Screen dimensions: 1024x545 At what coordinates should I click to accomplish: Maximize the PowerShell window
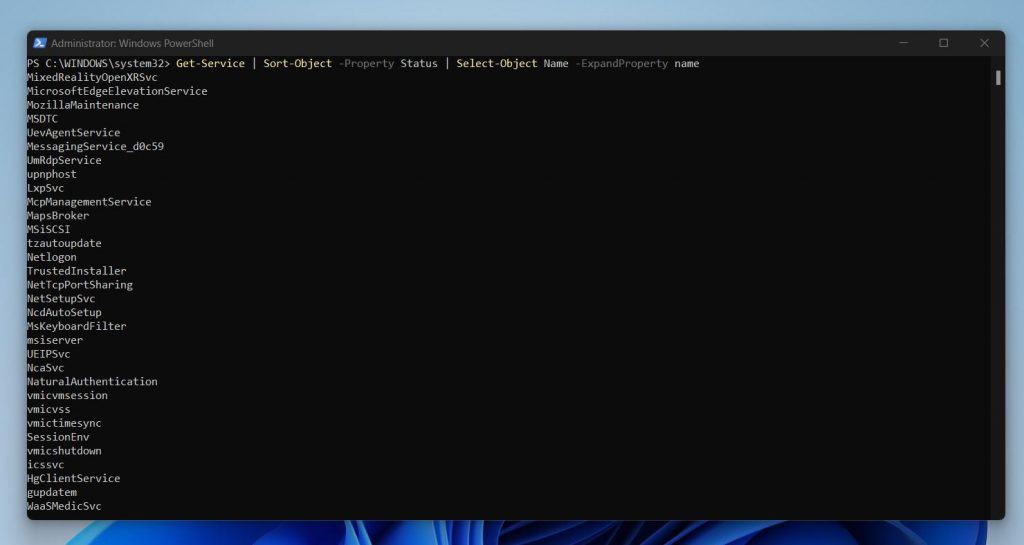(944, 43)
